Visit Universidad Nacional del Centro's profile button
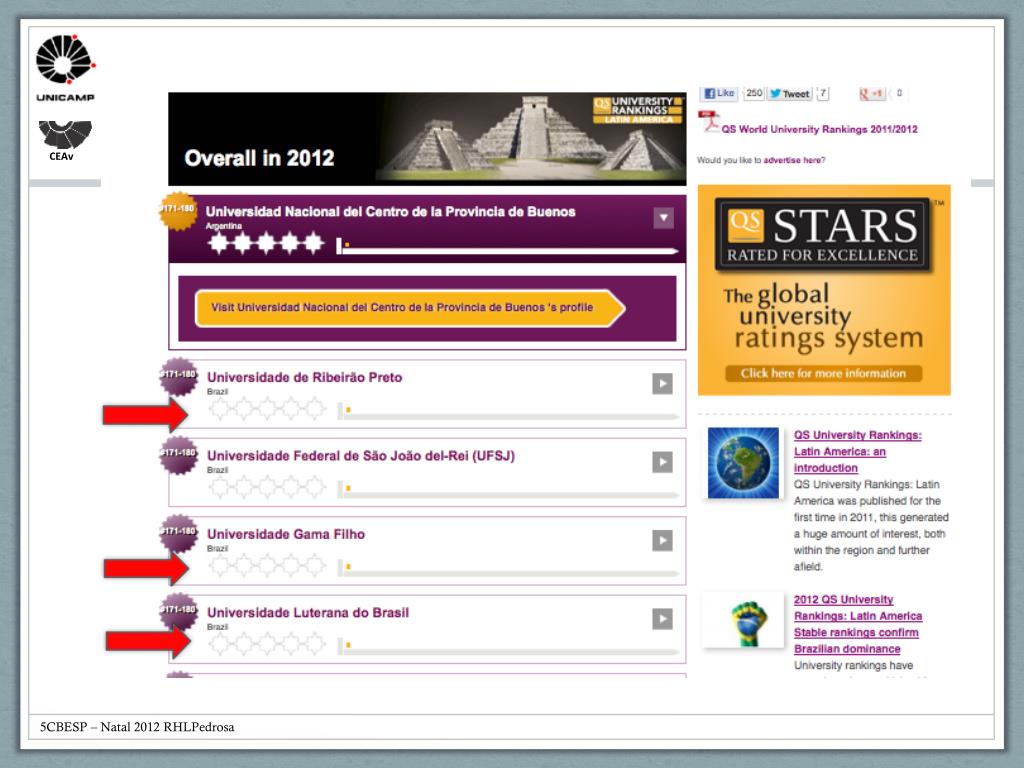The height and width of the screenshot is (768, 1024). (409, 308)
